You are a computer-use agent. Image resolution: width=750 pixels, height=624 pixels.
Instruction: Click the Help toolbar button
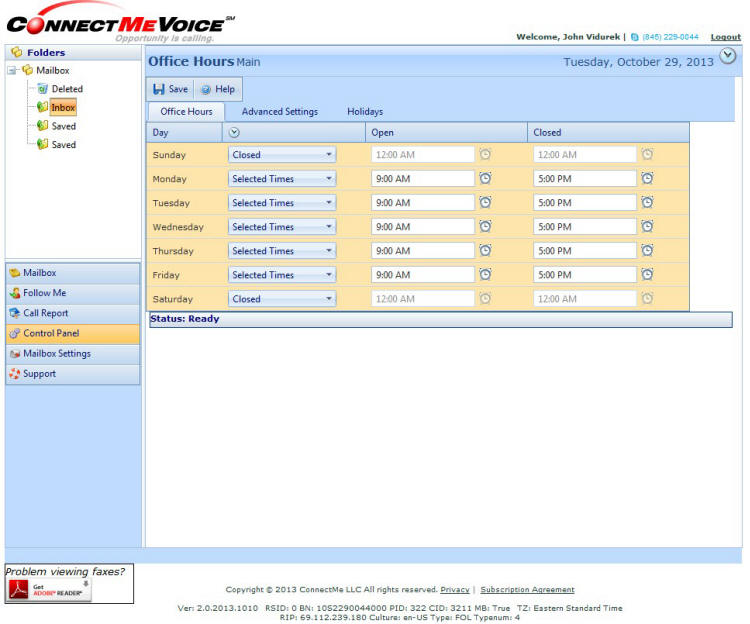point(218,89)
